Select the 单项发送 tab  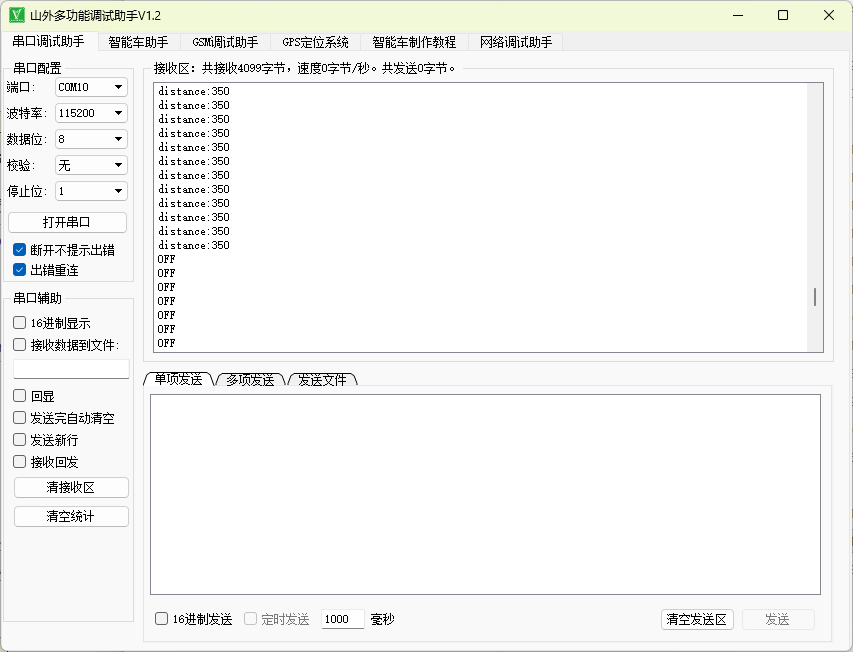(178, 379)
